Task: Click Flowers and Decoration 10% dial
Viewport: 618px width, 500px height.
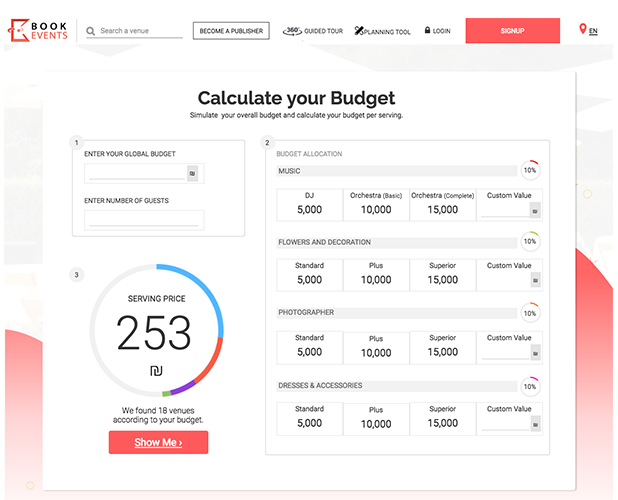Action: pos(530,241)
